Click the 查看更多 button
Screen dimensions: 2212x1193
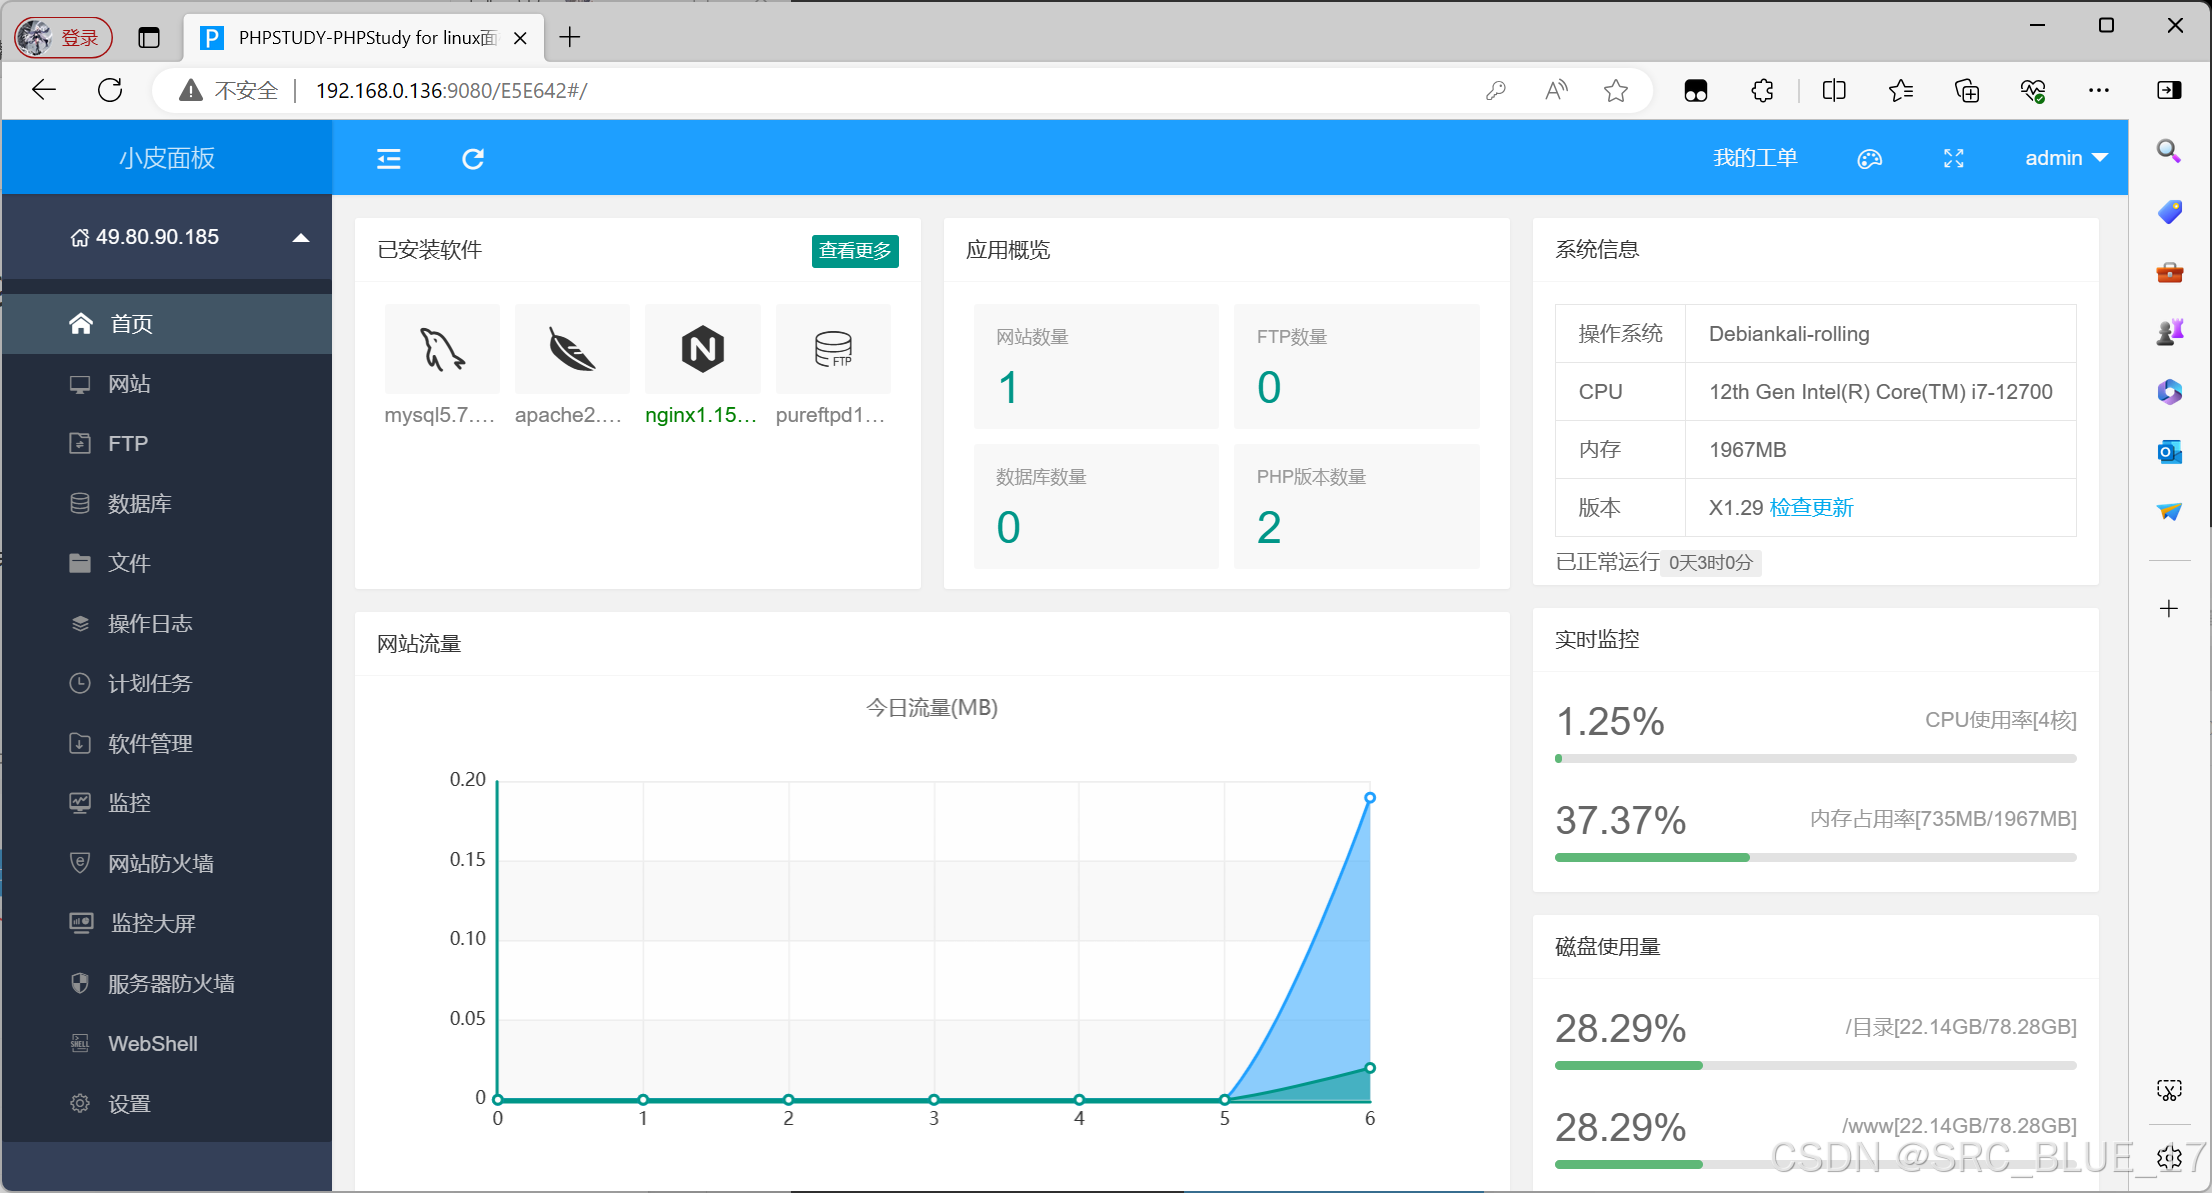point(854,251)
